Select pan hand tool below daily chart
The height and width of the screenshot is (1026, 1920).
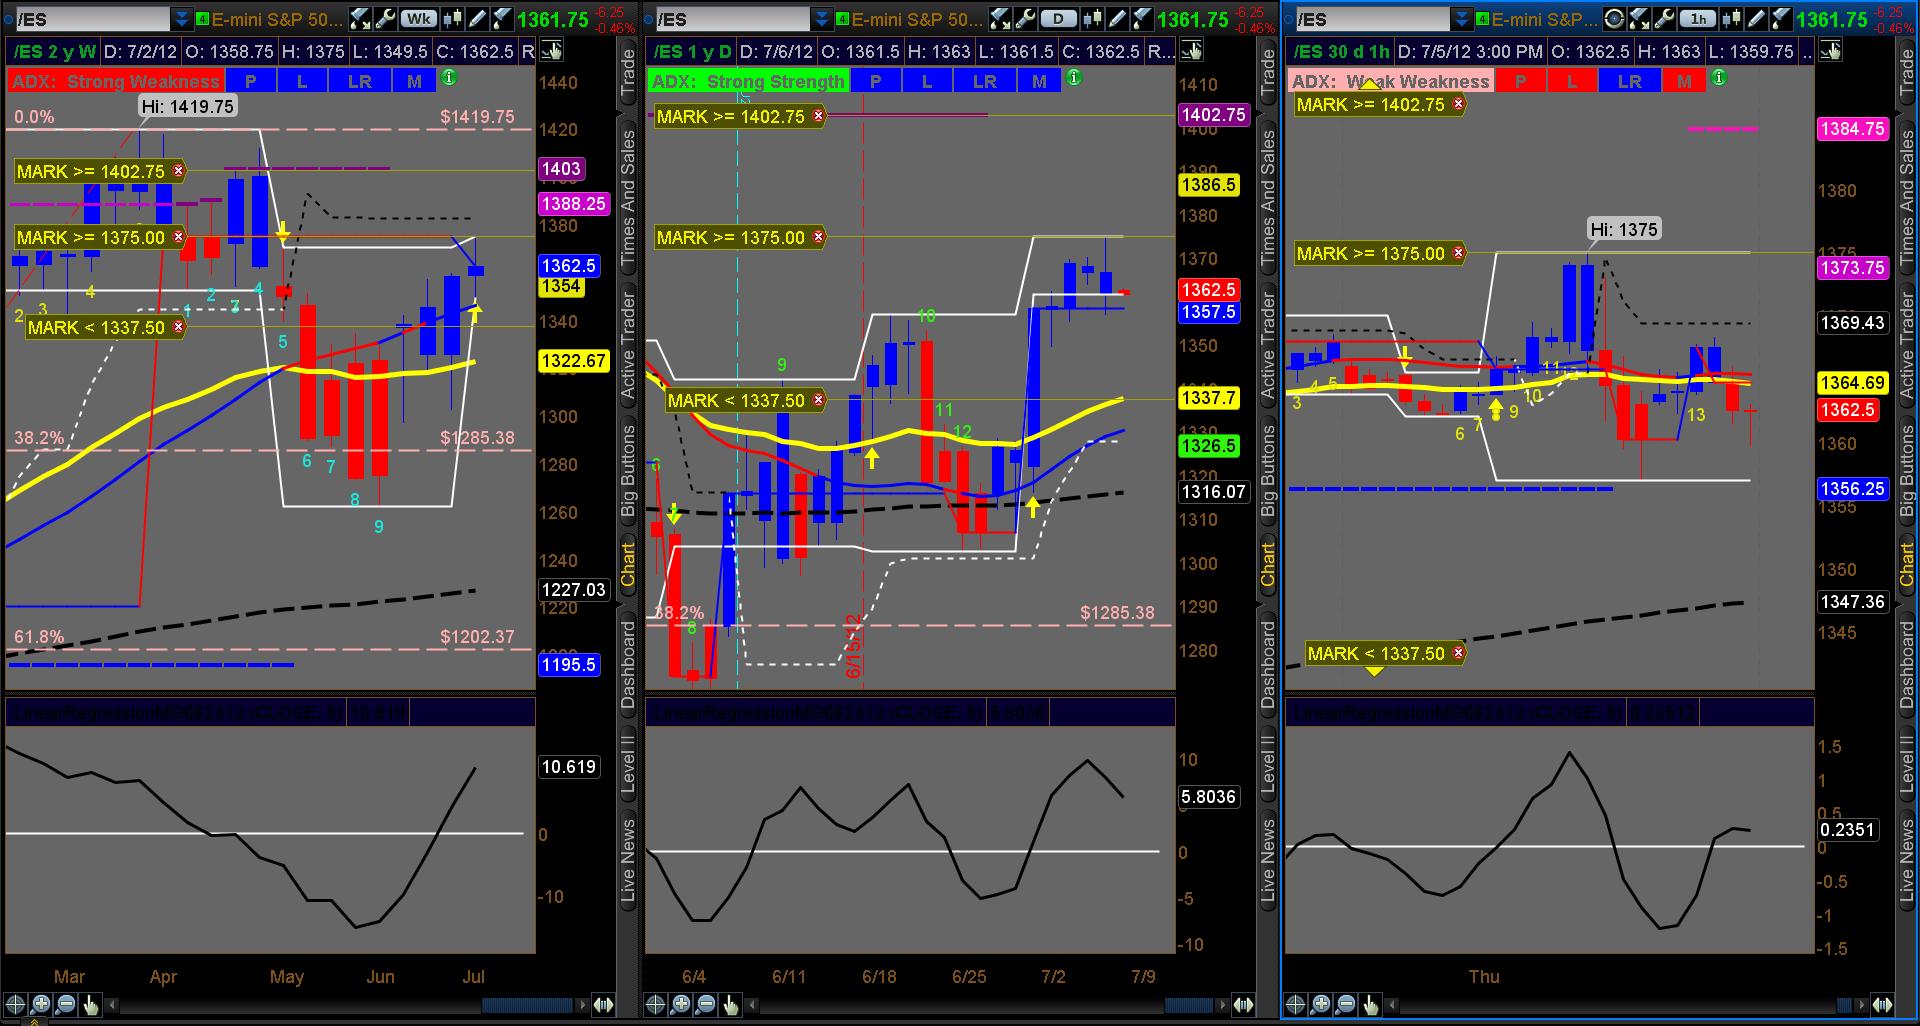point(731,1005)
